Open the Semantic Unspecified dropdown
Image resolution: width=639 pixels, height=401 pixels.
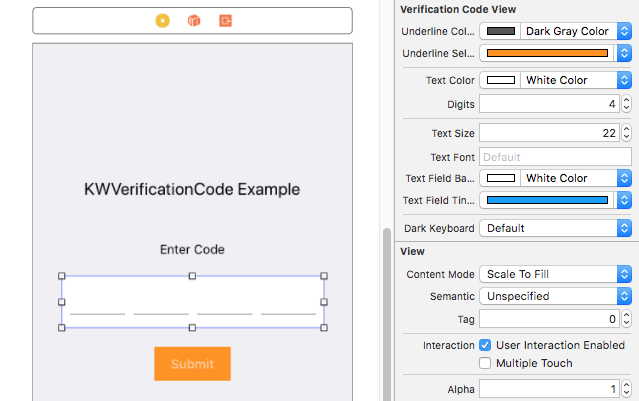click(x=555, y=296)
